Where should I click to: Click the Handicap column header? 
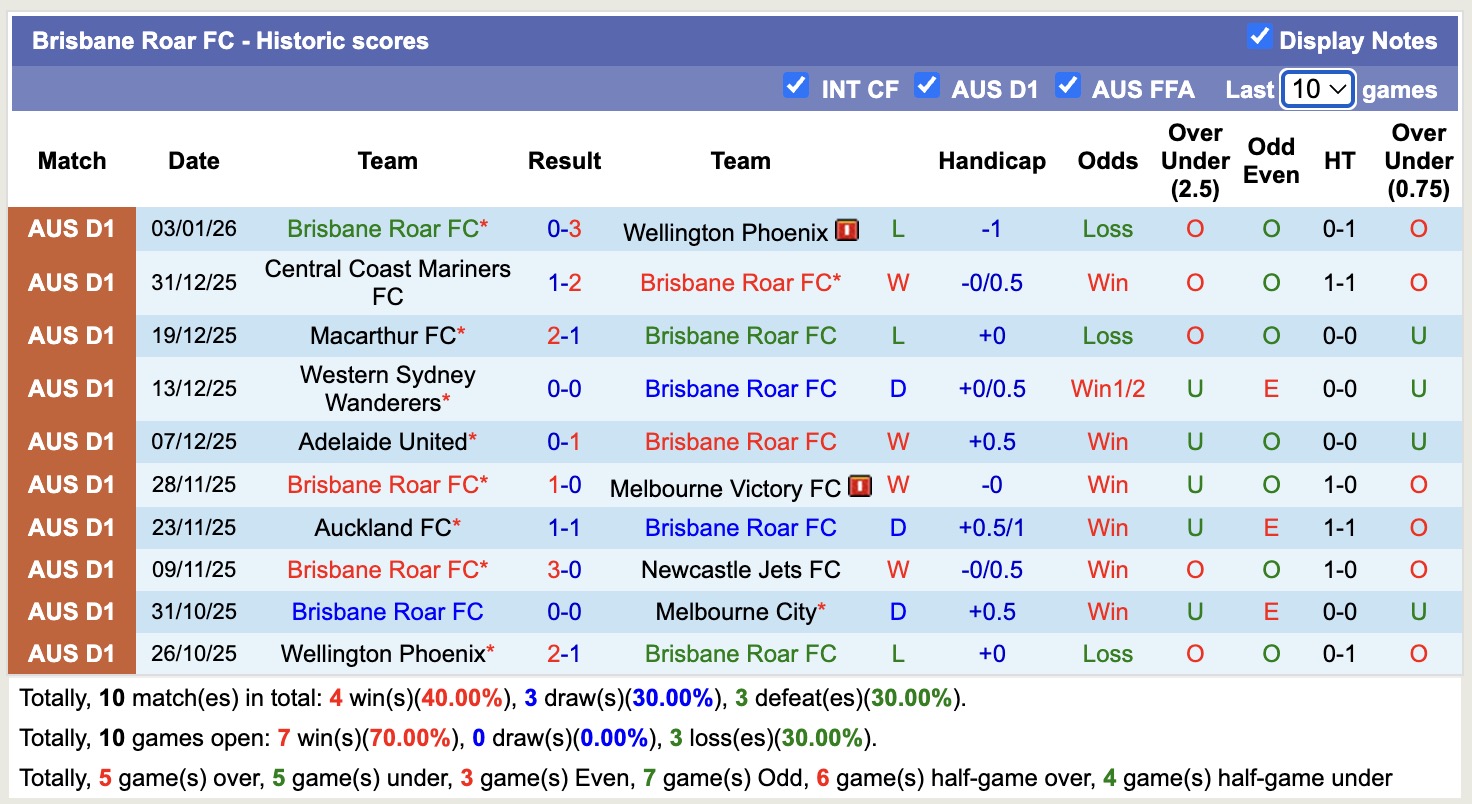[x=991, y=160]
